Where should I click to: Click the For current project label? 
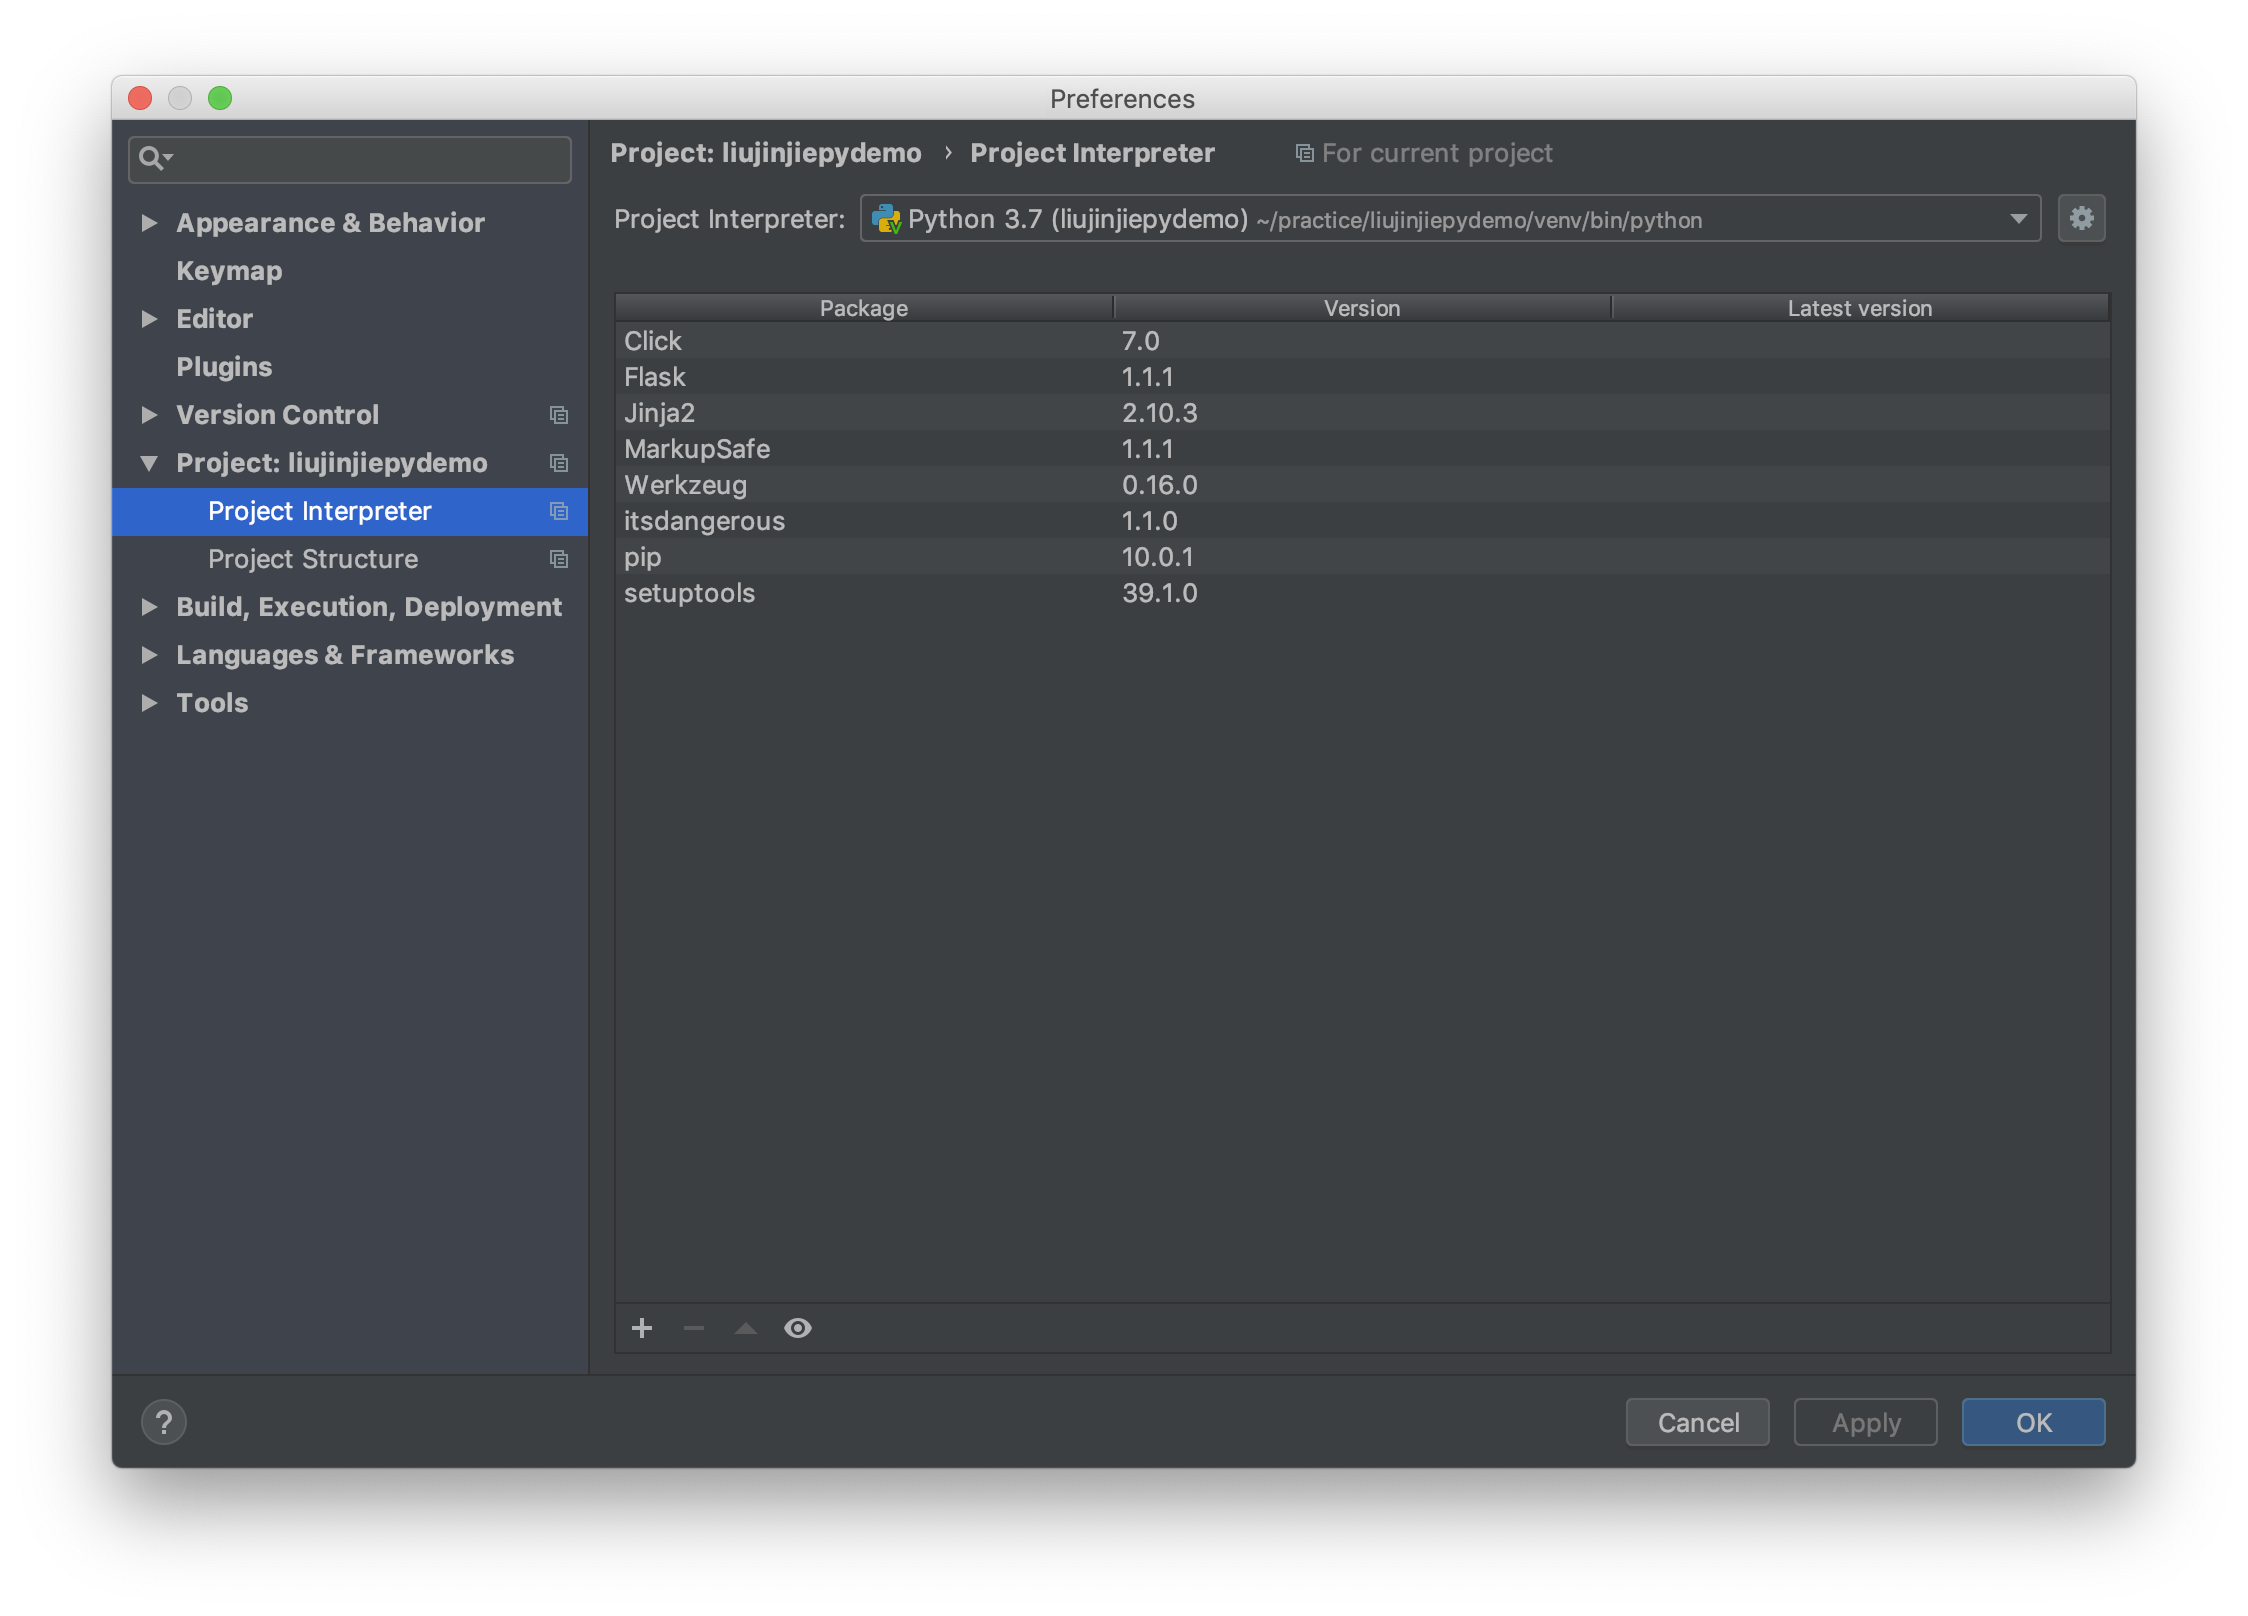[1437, 153]
